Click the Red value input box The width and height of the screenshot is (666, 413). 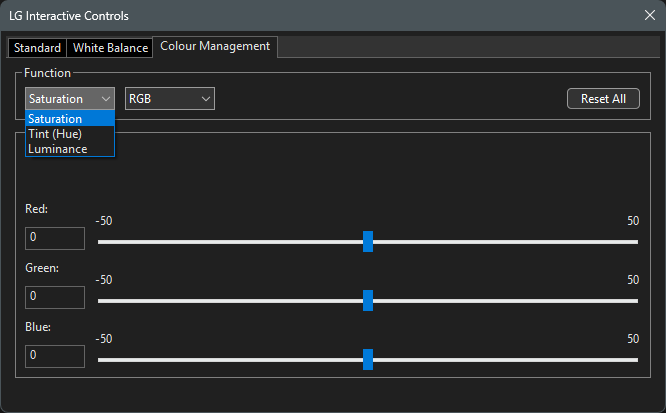point(55,238)
